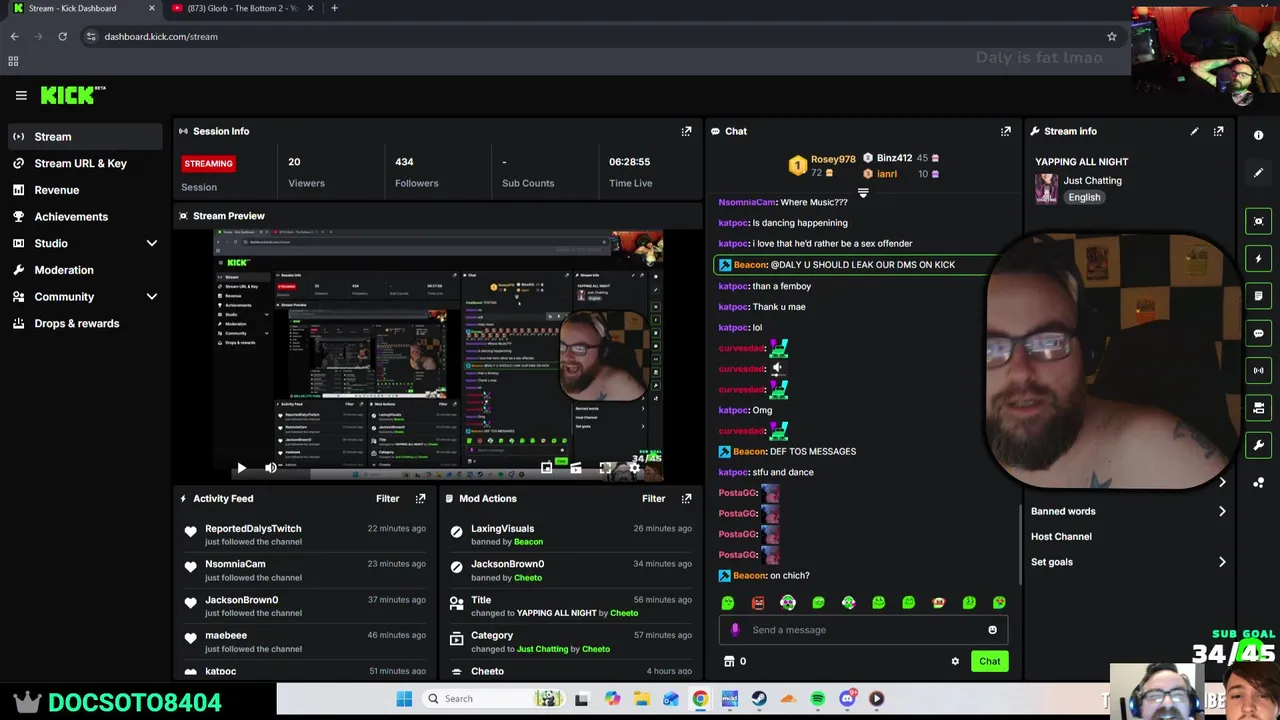Toggle the wrench stream info widget in sidebar
Screen dimensions: 1280x720
pyautogui.click(x=1259, y=445)
